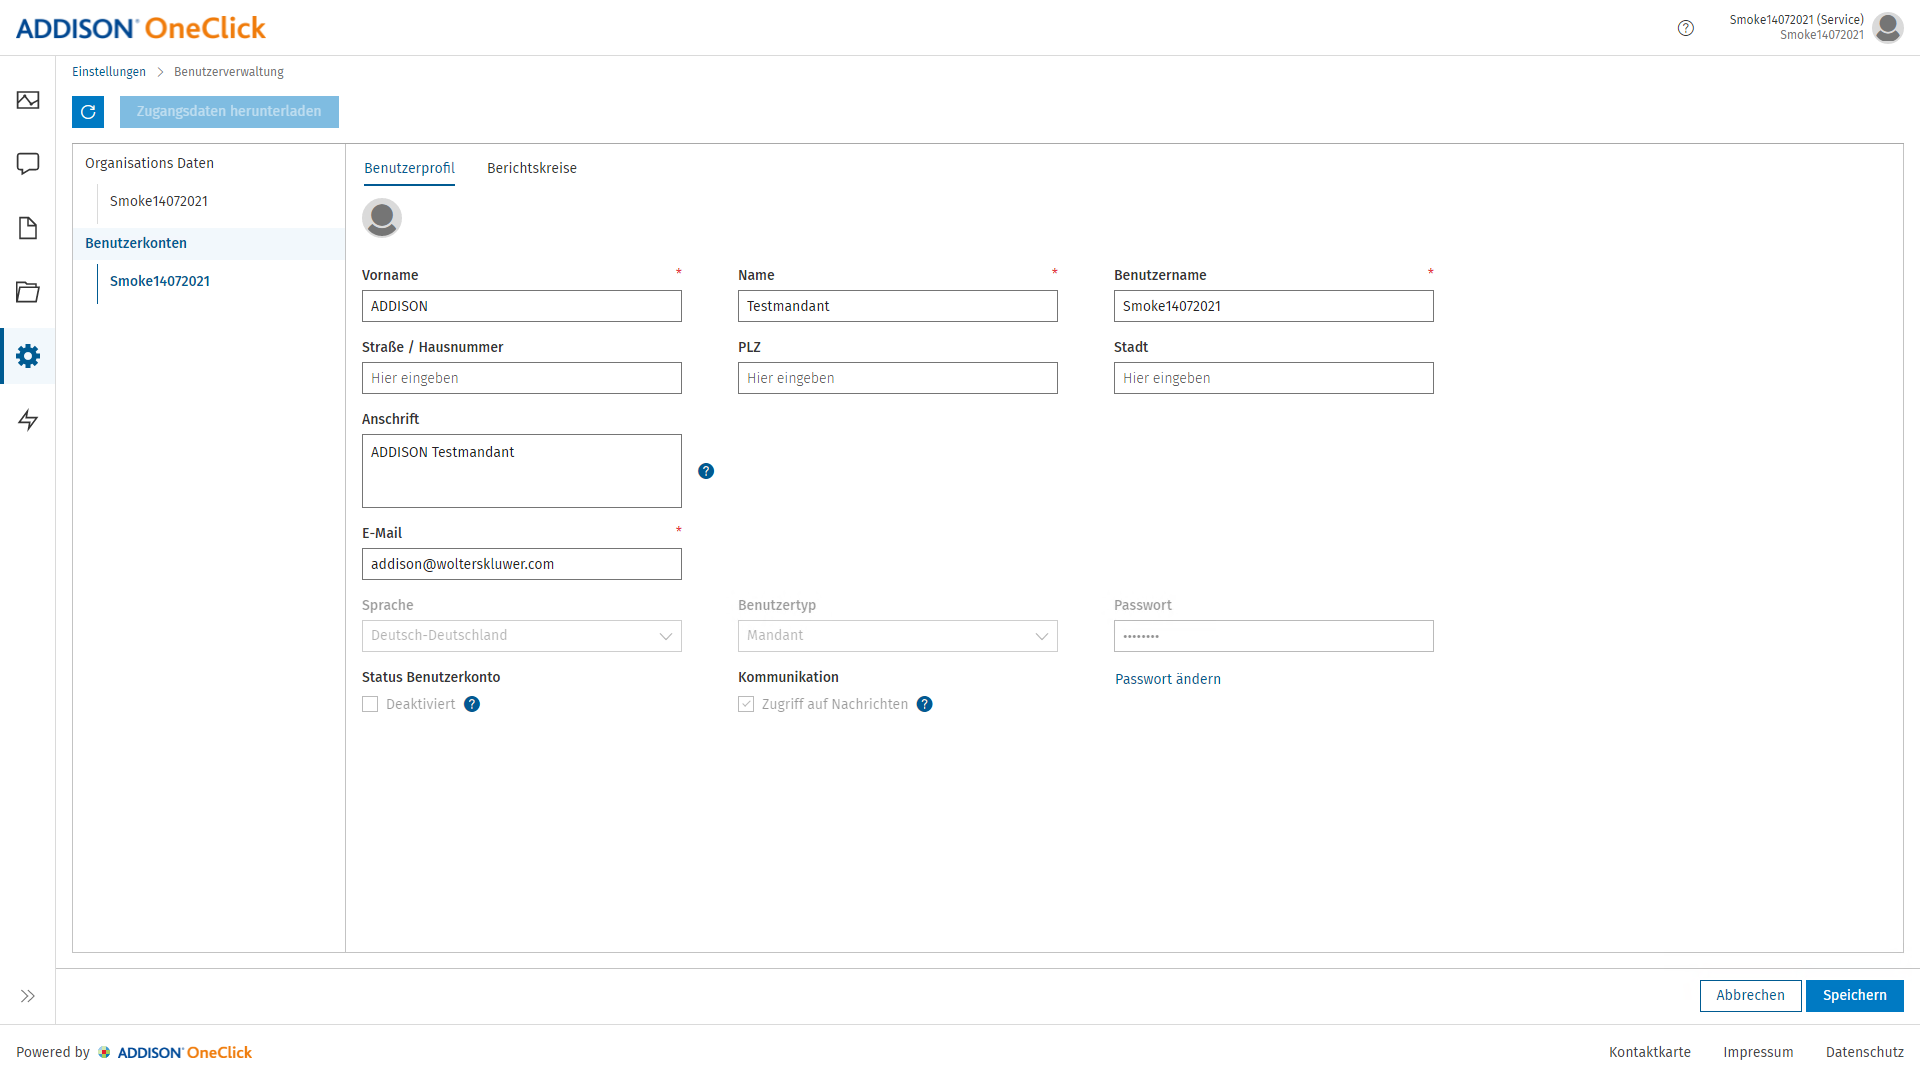Open Kontaktkarte footer link
Viewport: 1920px width, 1080px height.
(x=1650, y=1052)
